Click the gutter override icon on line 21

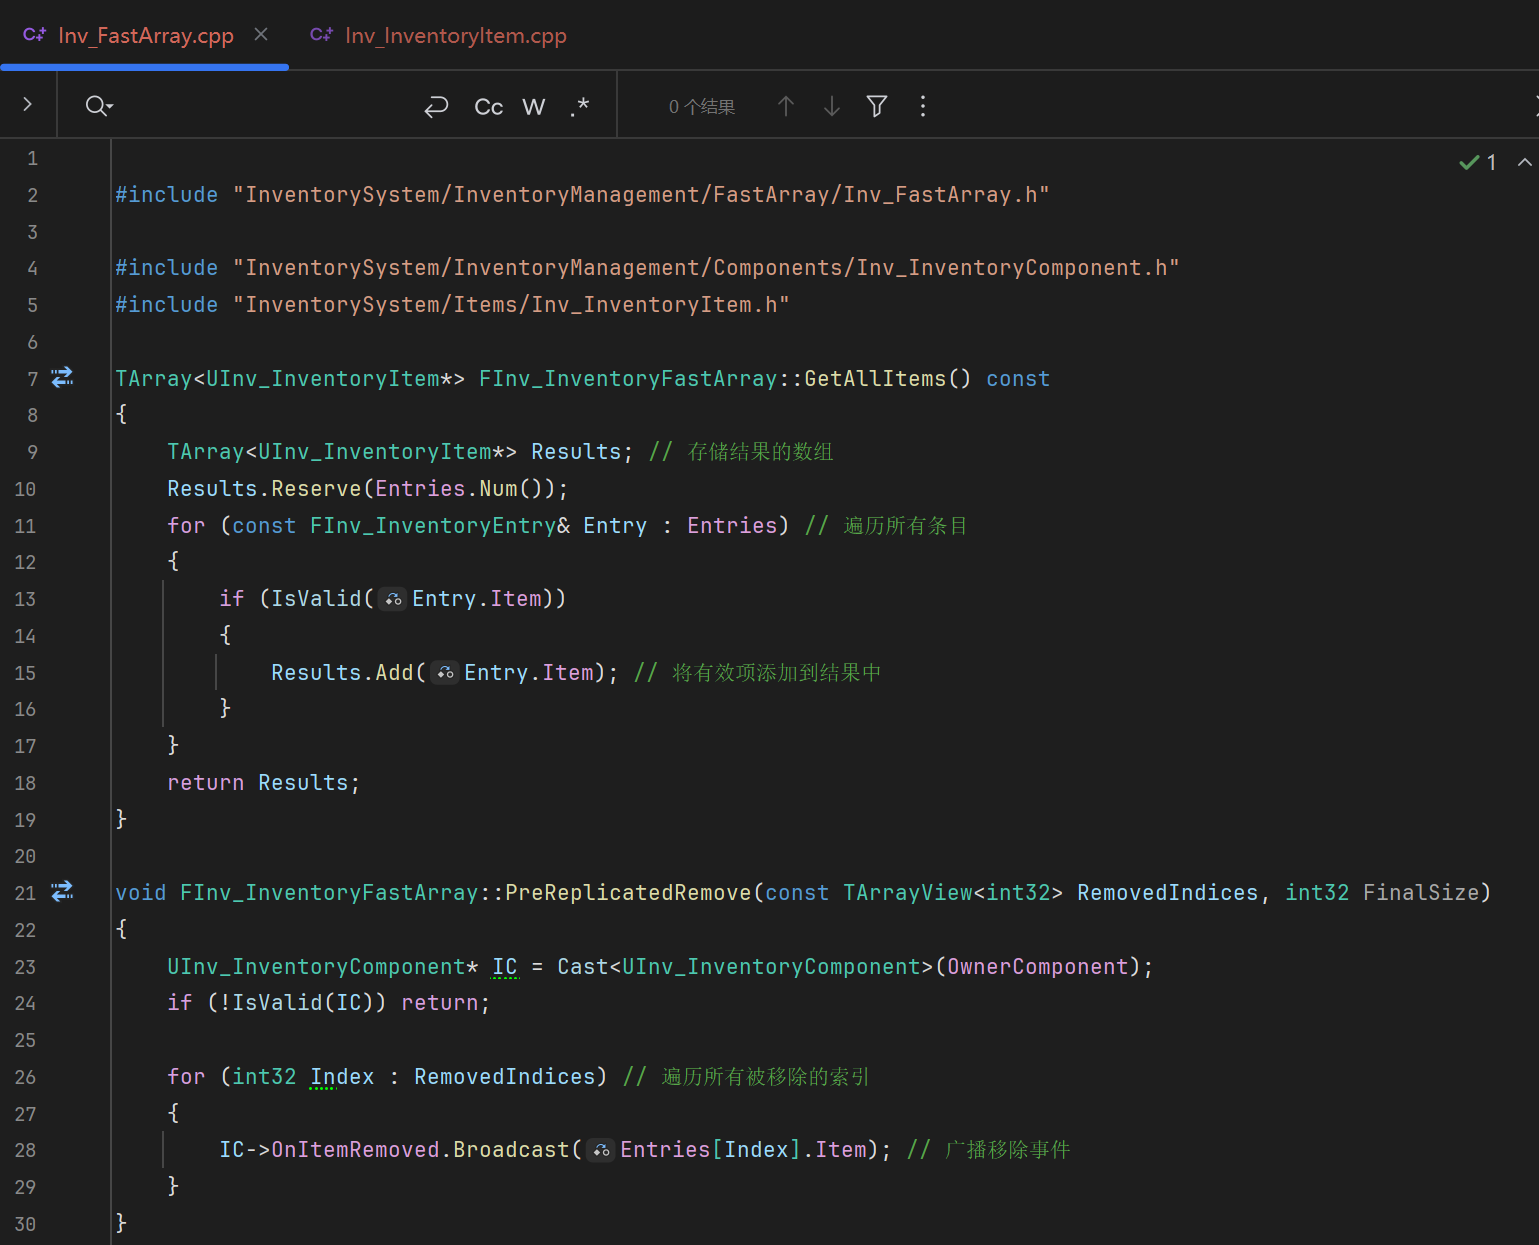62,892
